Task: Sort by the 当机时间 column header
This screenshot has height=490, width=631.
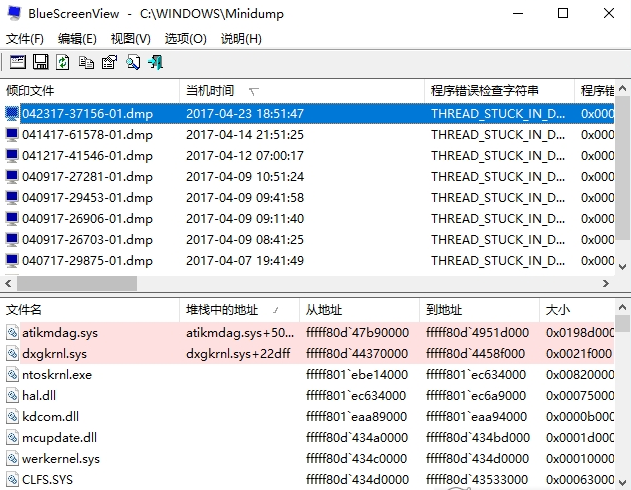Action: [x=302, y=91]
